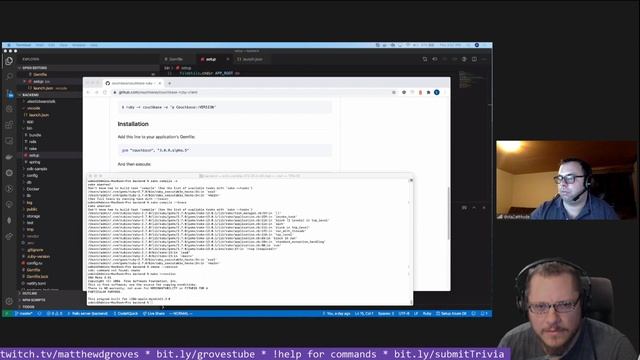Open the rails file in the bin folder
Image resolution: width=640 pixels, height=360 pixels.
(x=33, y=142)
